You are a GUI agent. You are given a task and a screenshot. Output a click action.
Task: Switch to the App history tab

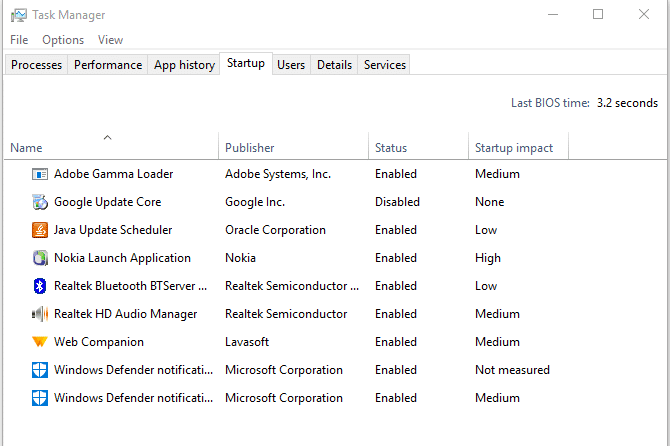pos(184,65)
